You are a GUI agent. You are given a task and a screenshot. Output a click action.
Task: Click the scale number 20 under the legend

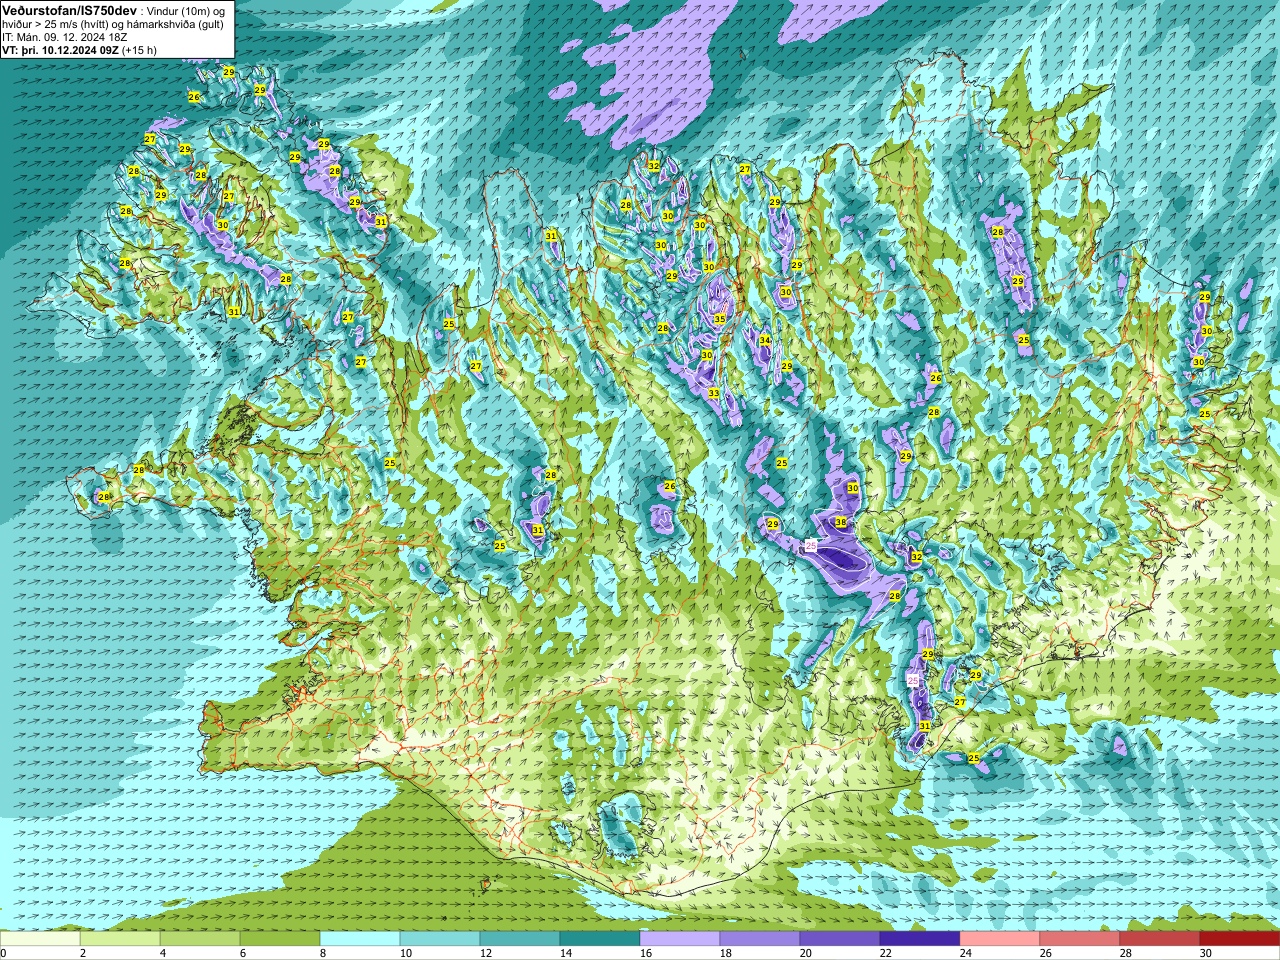click(805, 953)
